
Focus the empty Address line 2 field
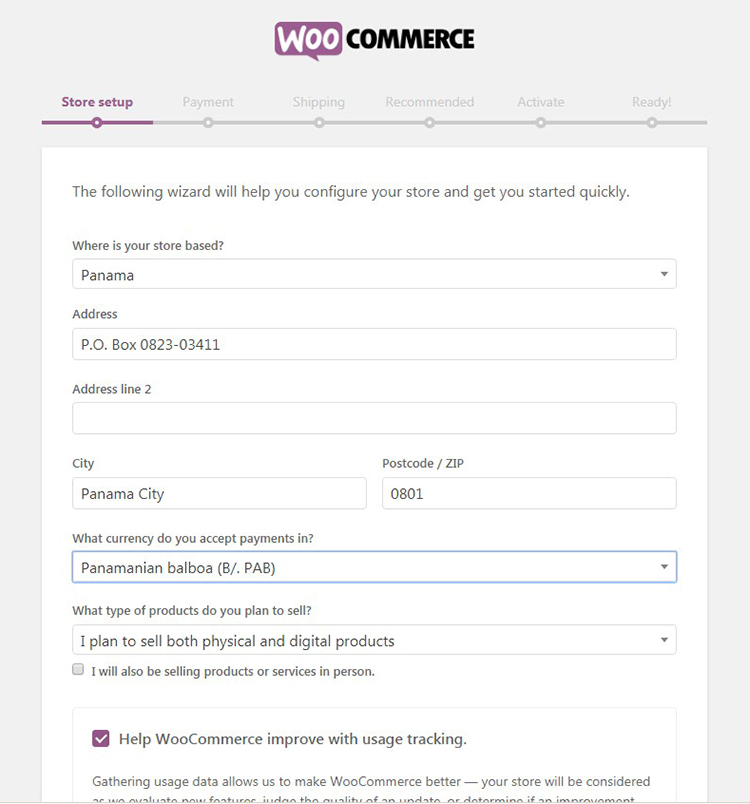[374, 418]
